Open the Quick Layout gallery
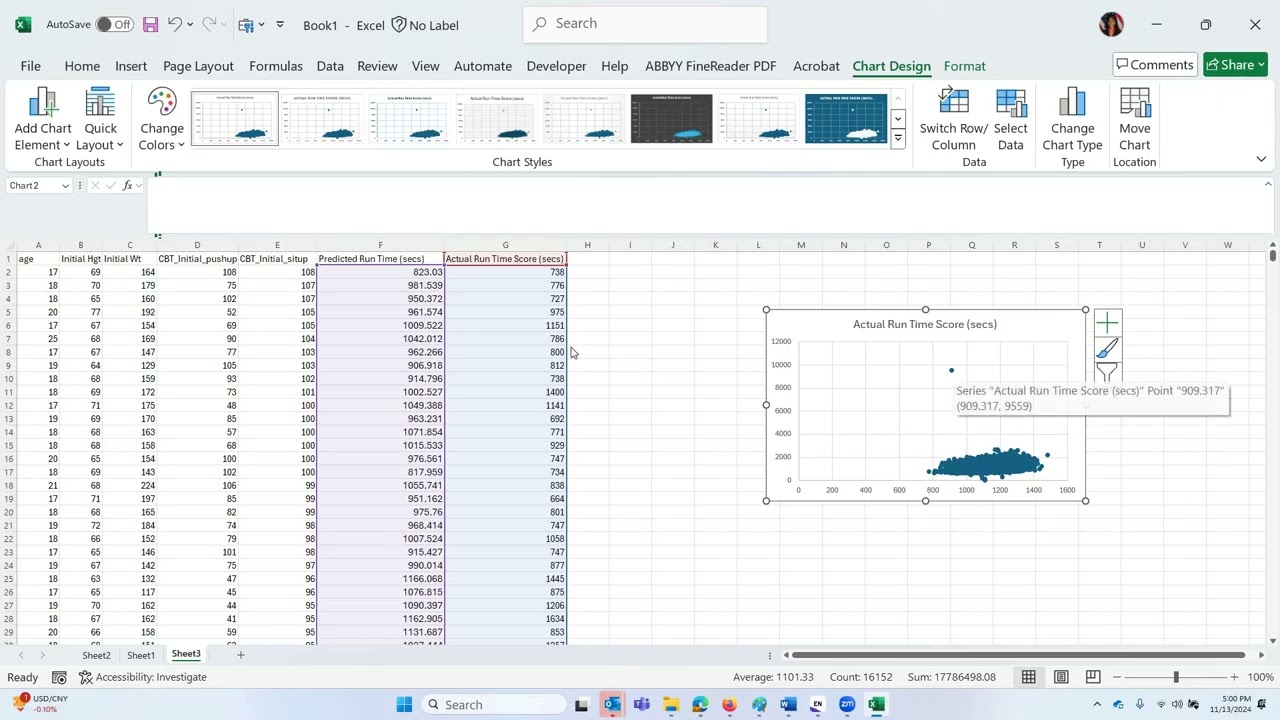Image resolution: width=1280 pixels, height=720 pixels. tap(100, 119)
